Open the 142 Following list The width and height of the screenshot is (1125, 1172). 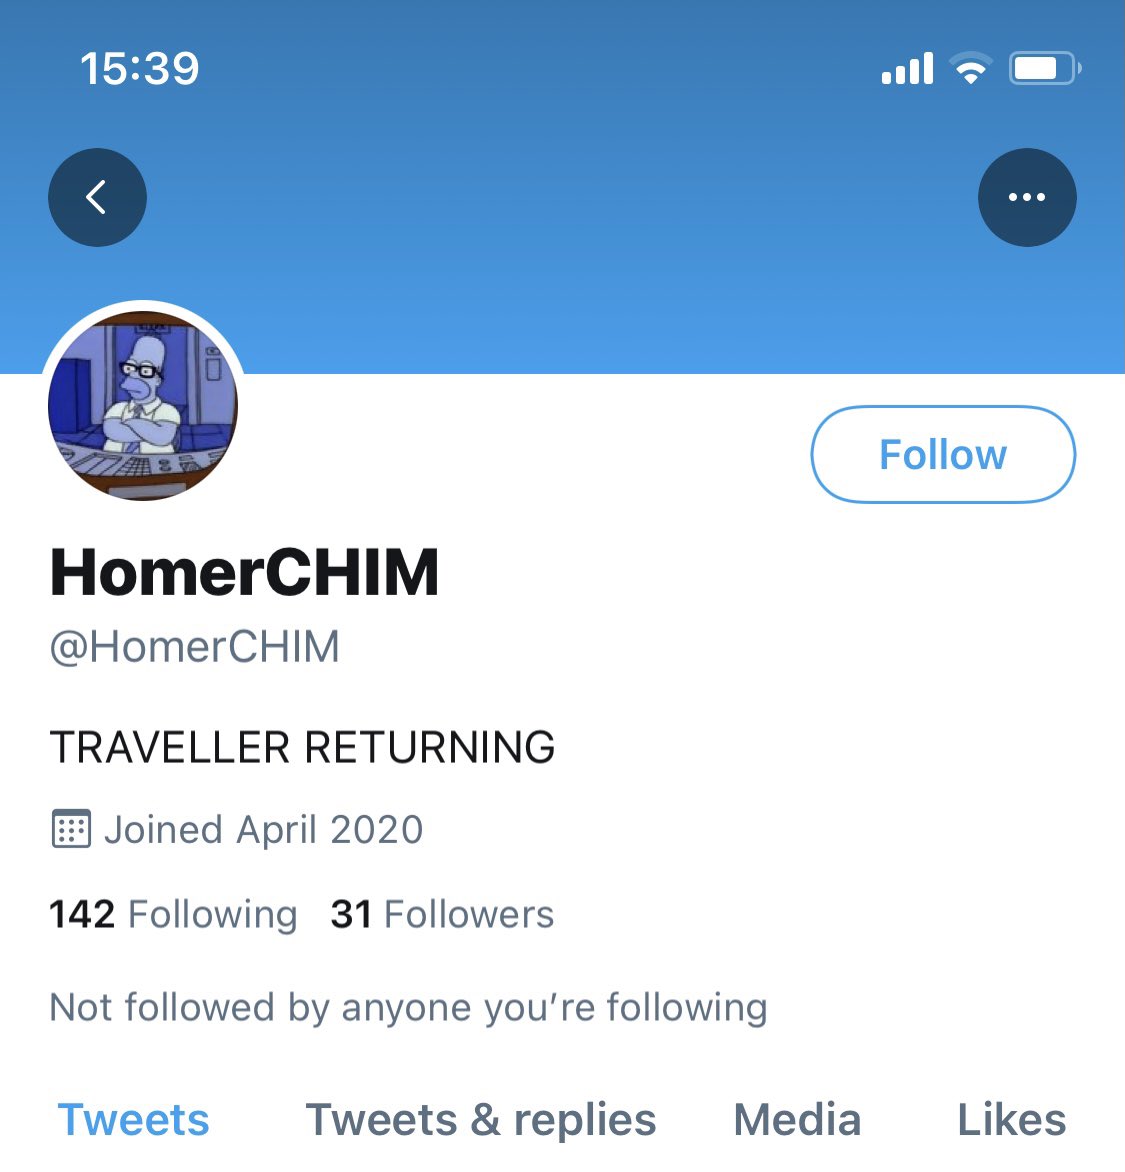[x=173, y=914]
